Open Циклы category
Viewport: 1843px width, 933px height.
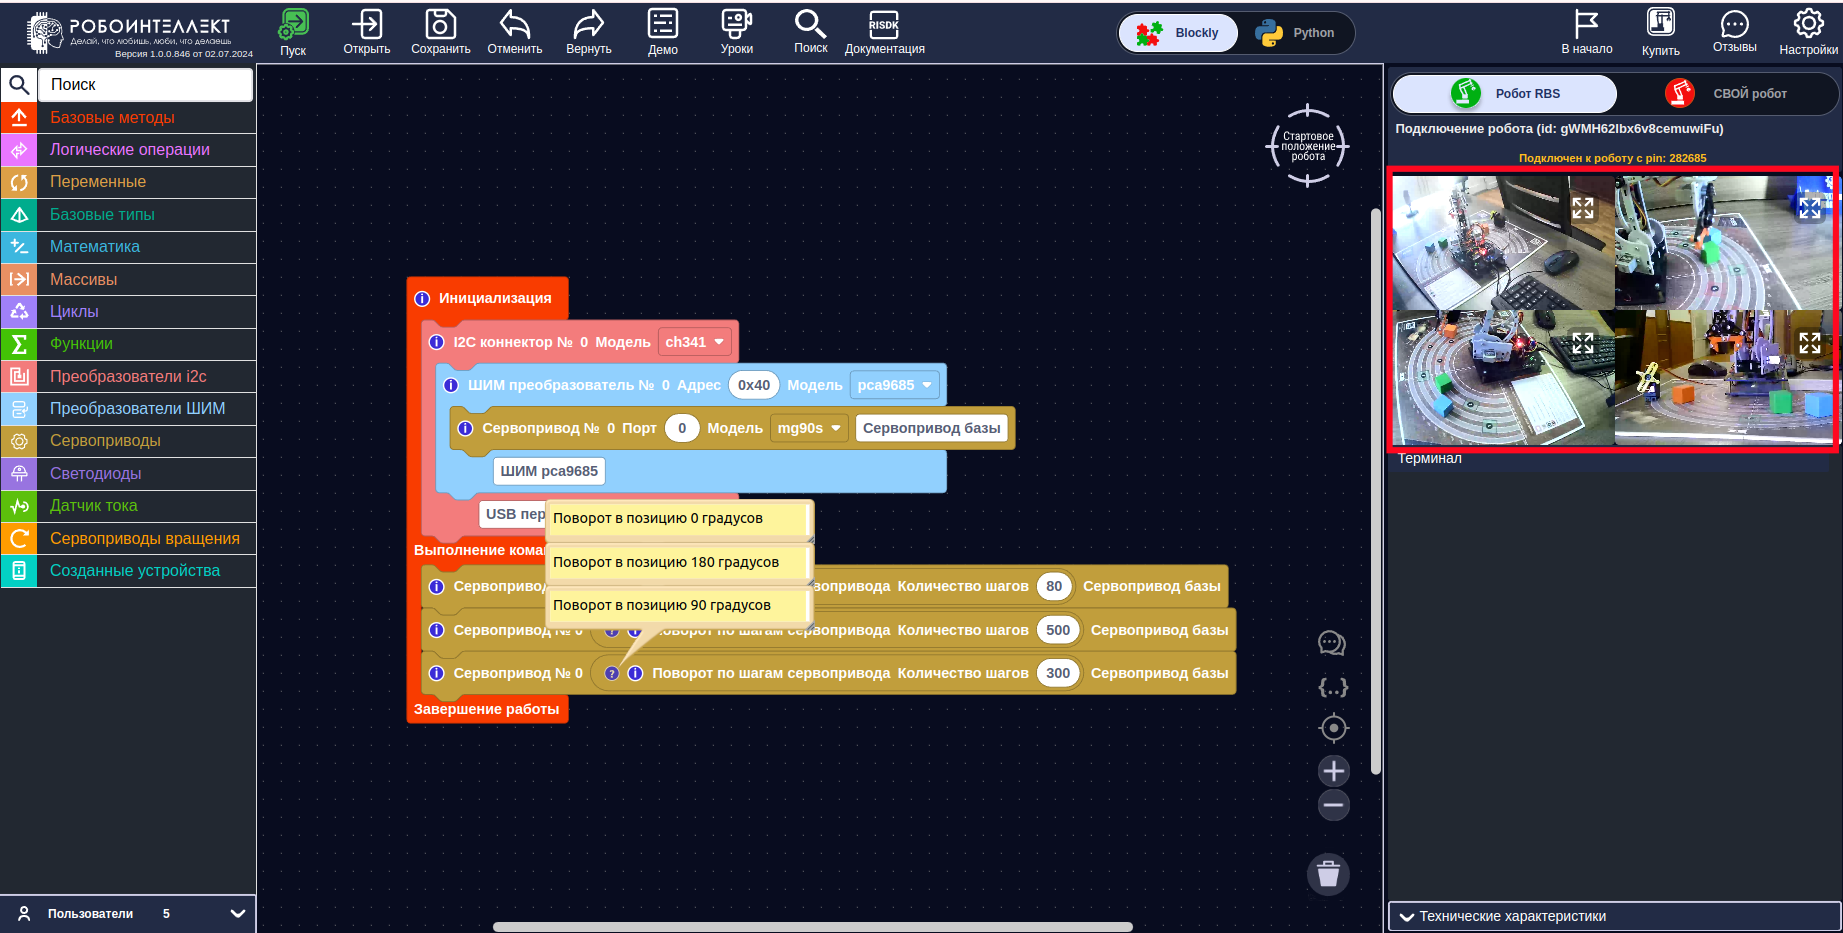(128, 311)
